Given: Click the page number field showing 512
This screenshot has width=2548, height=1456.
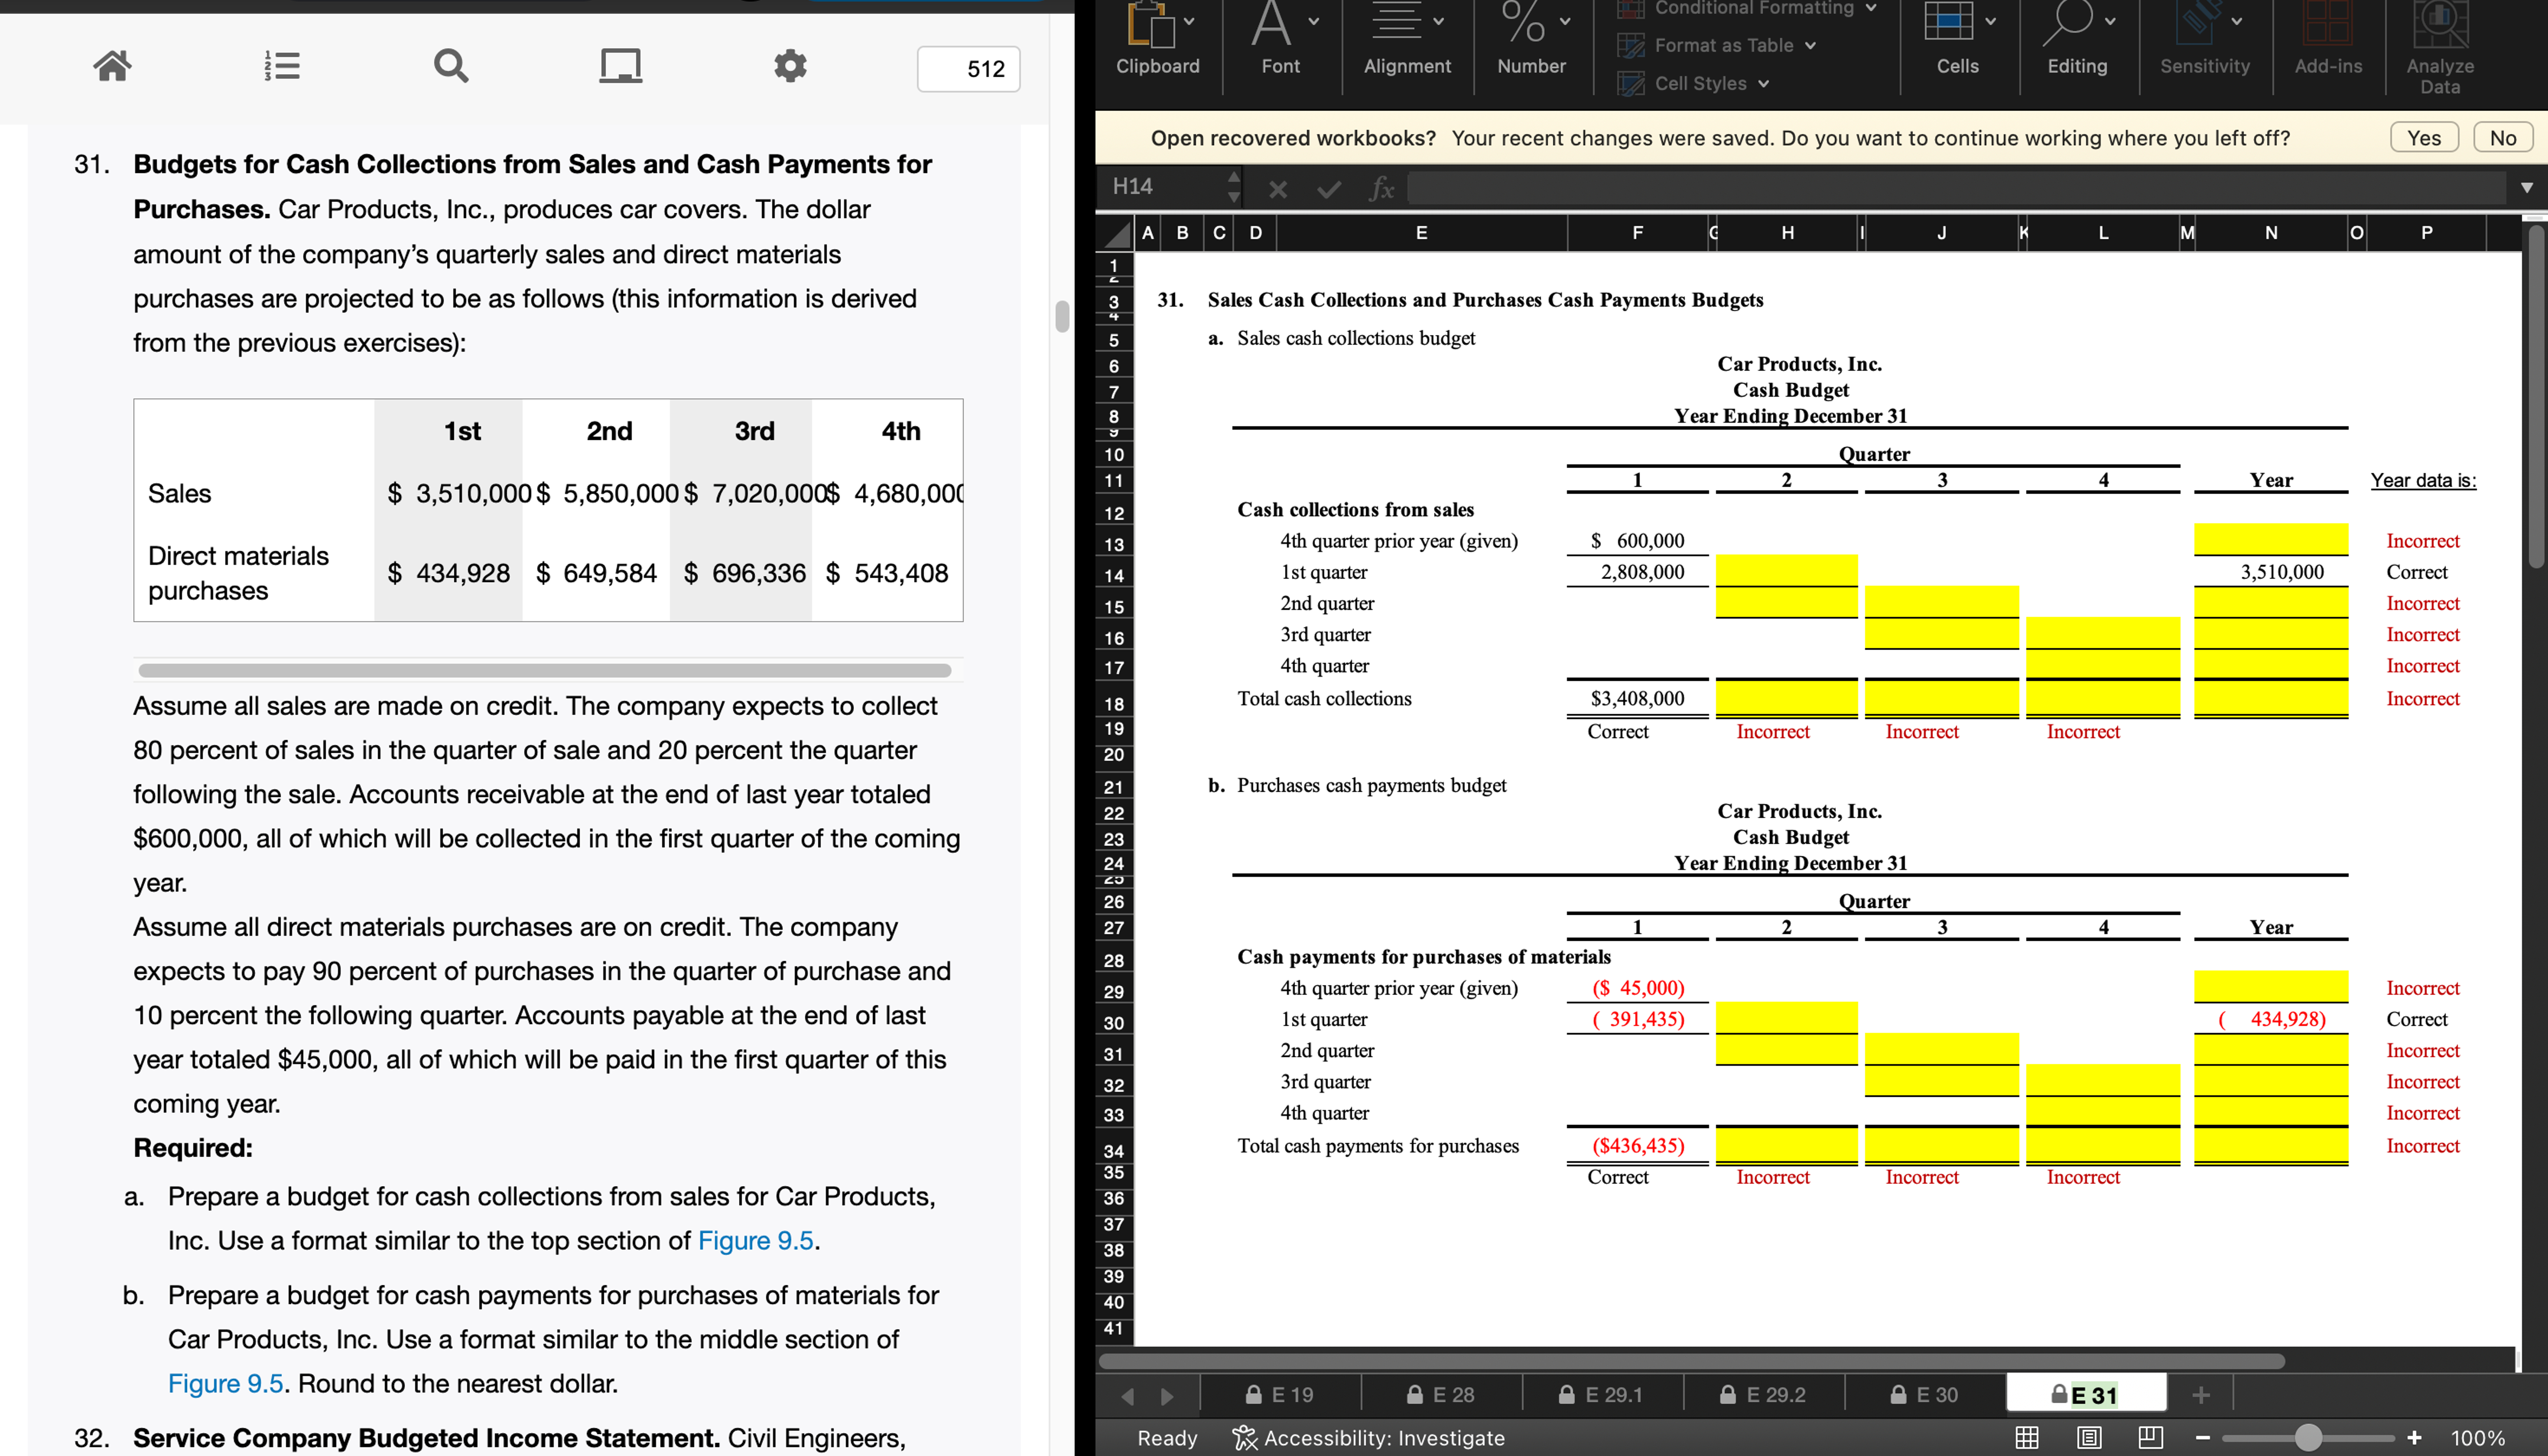Looking at the screenshot, I should 968,69.
